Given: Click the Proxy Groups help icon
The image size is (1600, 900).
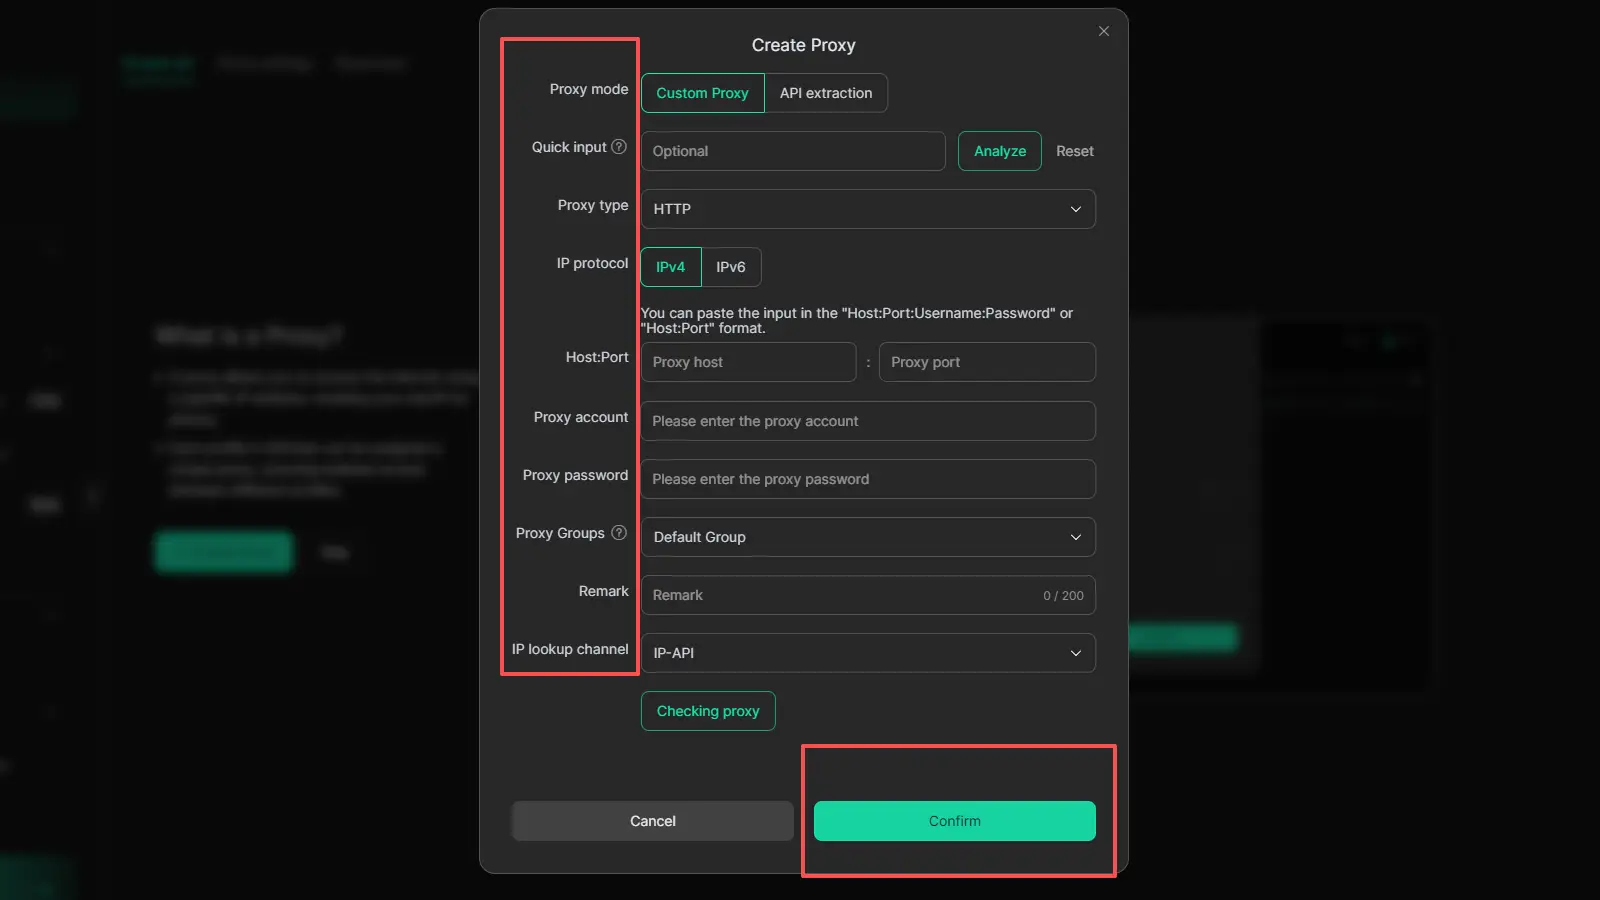Looking at the screenshot, I should 619,533.
